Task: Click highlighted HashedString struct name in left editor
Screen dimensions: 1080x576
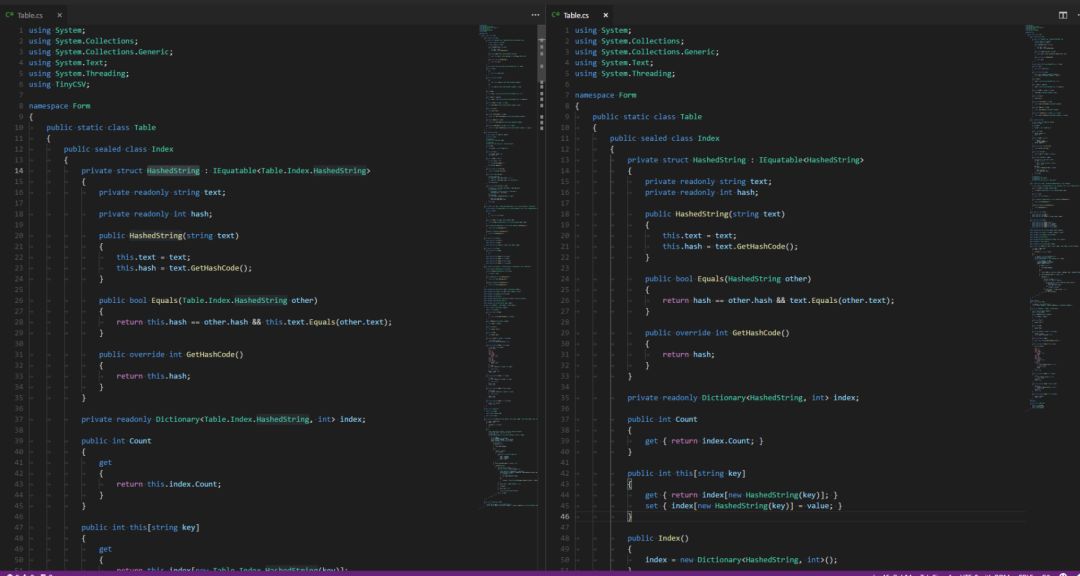Action: (x=173, y=171)
